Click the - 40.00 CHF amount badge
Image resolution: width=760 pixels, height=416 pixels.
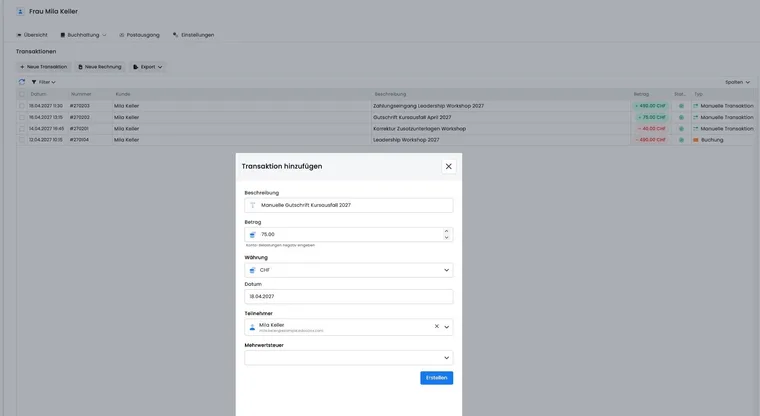pyautogui.click(x=651, y=128)
